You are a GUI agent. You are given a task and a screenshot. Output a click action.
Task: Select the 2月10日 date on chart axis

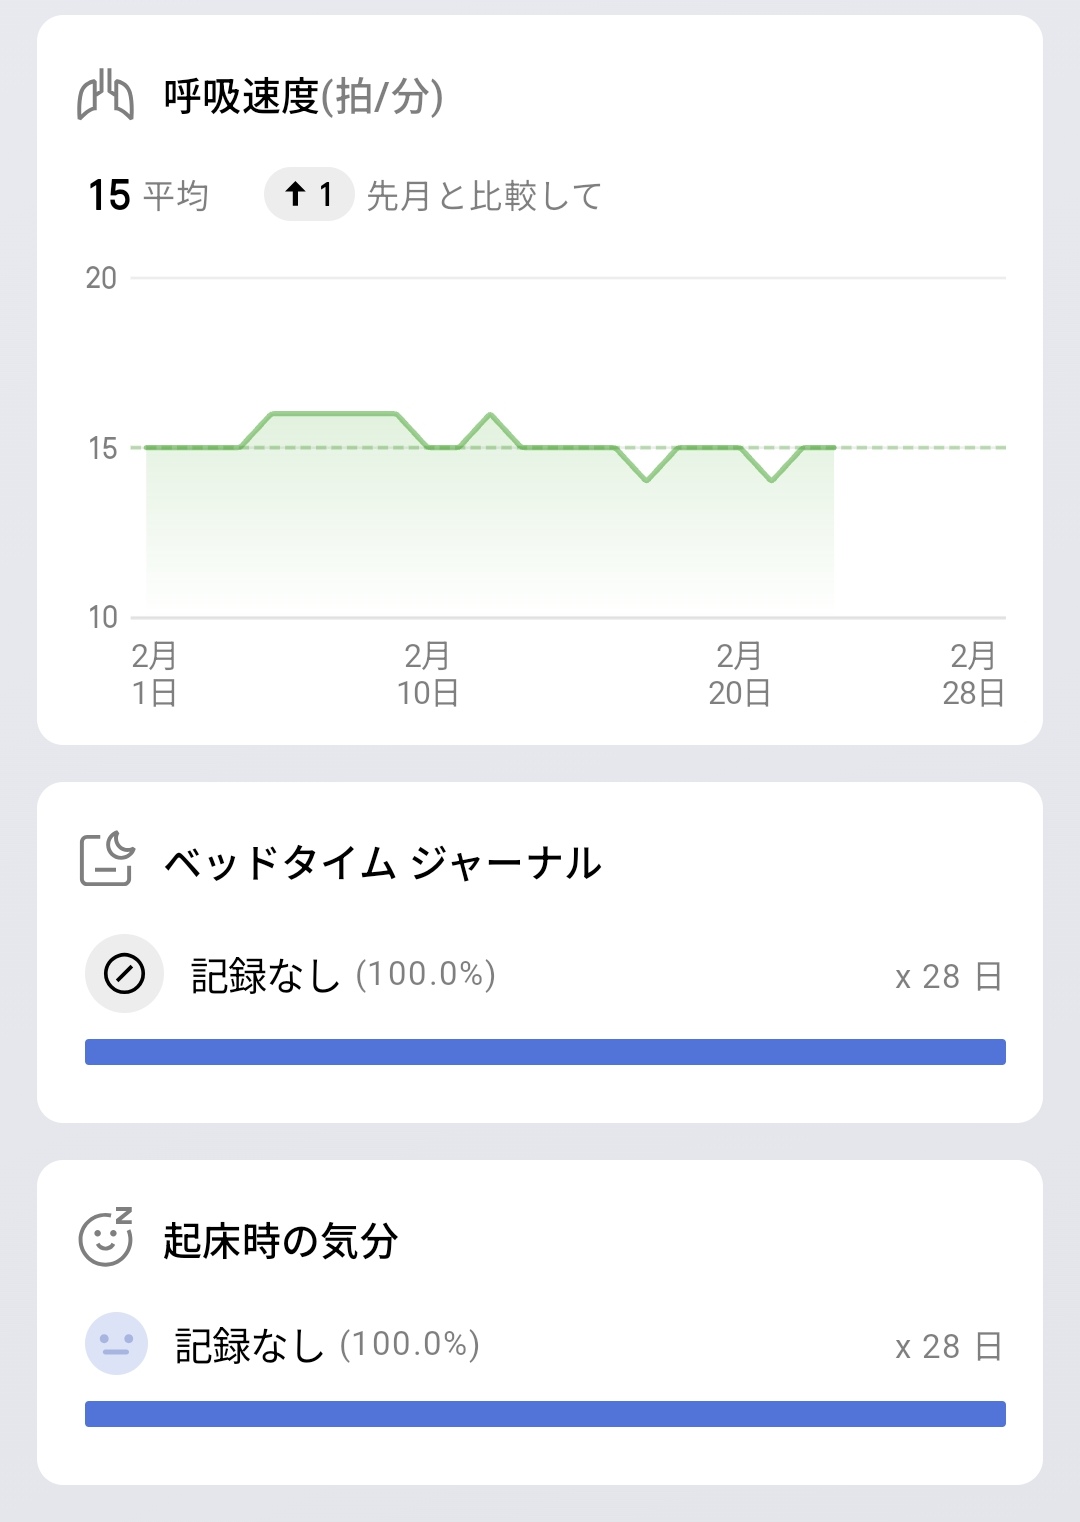coord(427,674)
